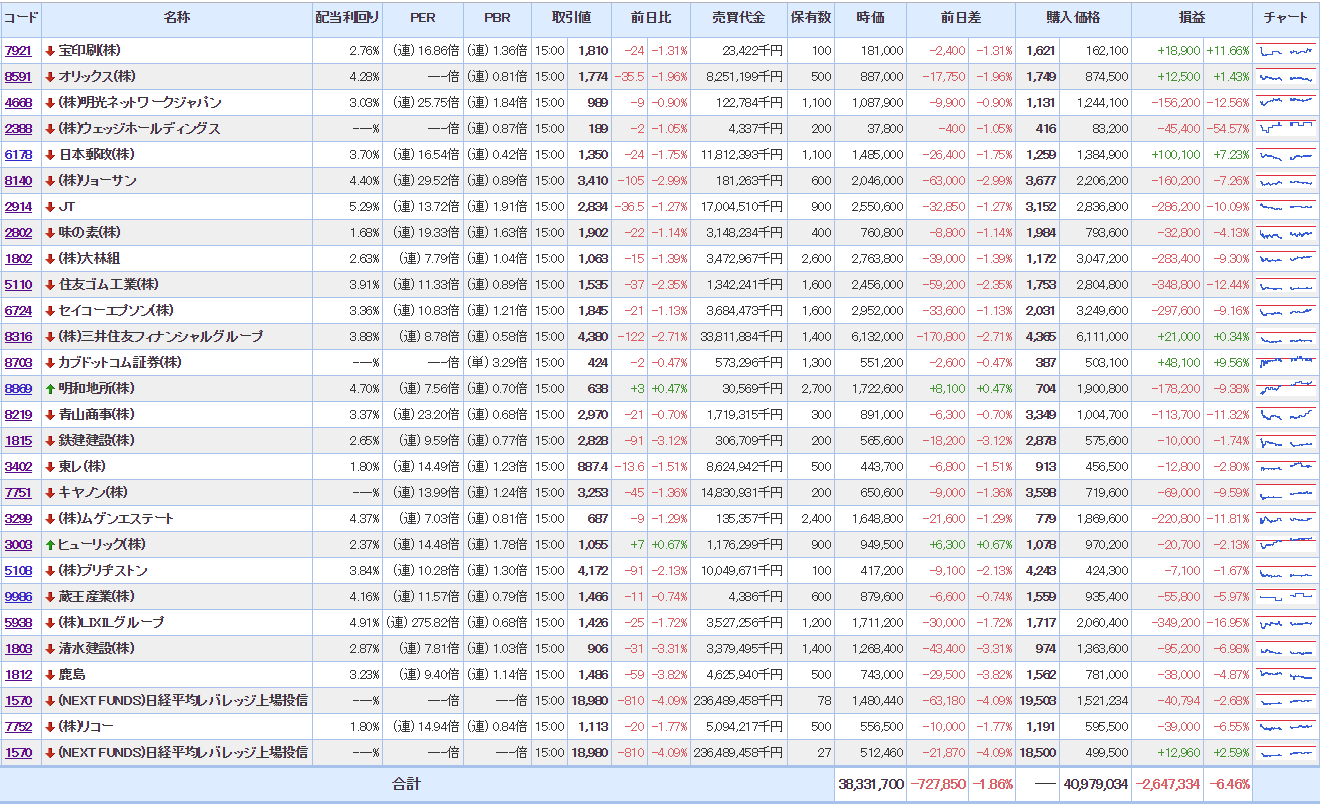This screenshot has height=804, width=1320.
Task: Click the PER column header
Action: [423, 18]
